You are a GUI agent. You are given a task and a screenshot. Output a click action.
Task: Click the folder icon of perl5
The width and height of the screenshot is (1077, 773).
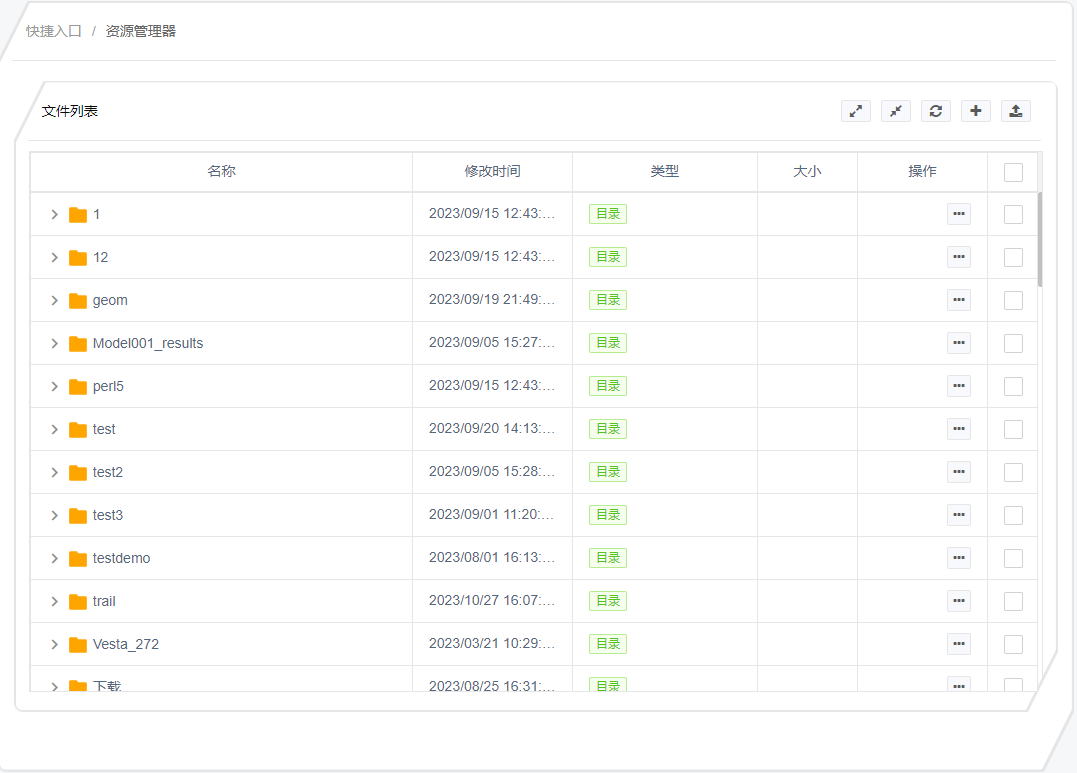(78, 386)
